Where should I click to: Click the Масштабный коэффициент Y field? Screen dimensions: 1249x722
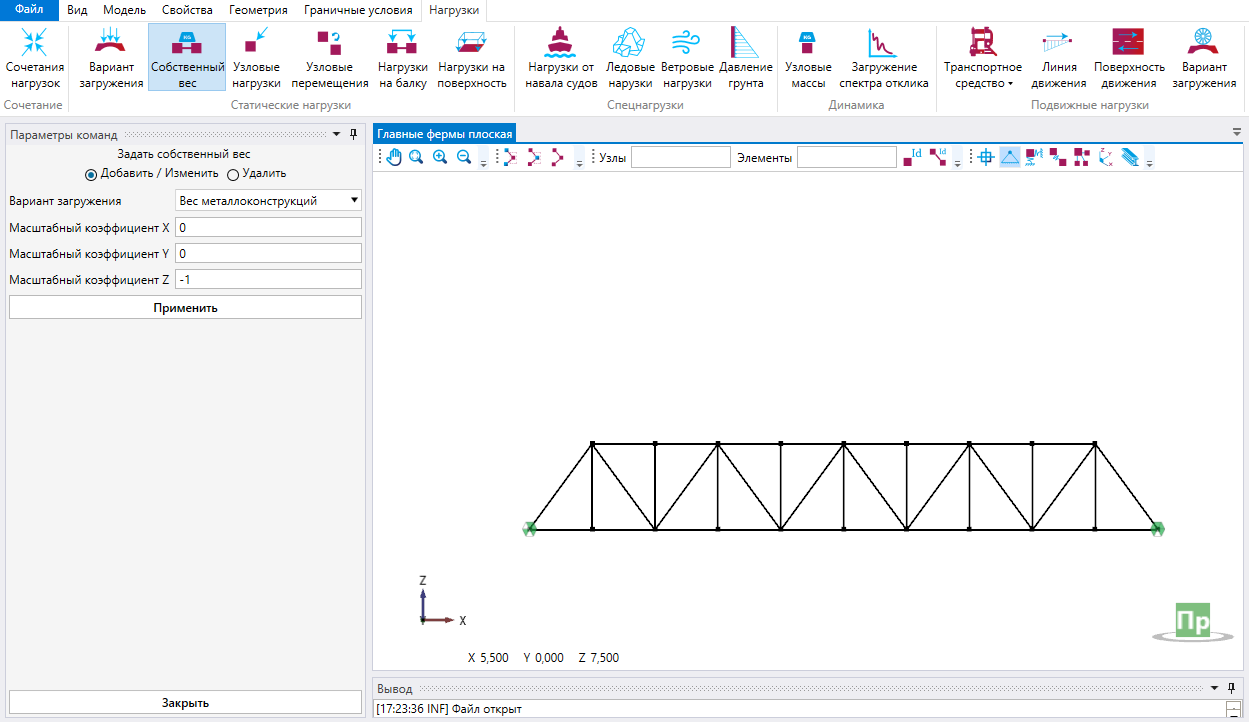pos(268,253)
